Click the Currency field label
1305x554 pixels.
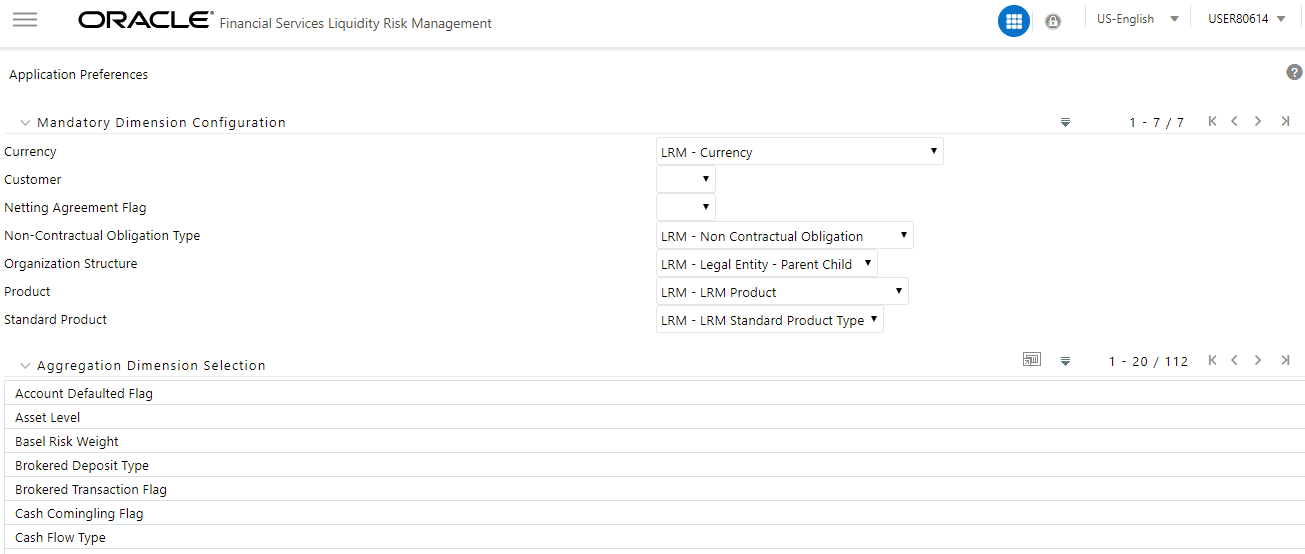pyautogui.click(x=30, y=152)
